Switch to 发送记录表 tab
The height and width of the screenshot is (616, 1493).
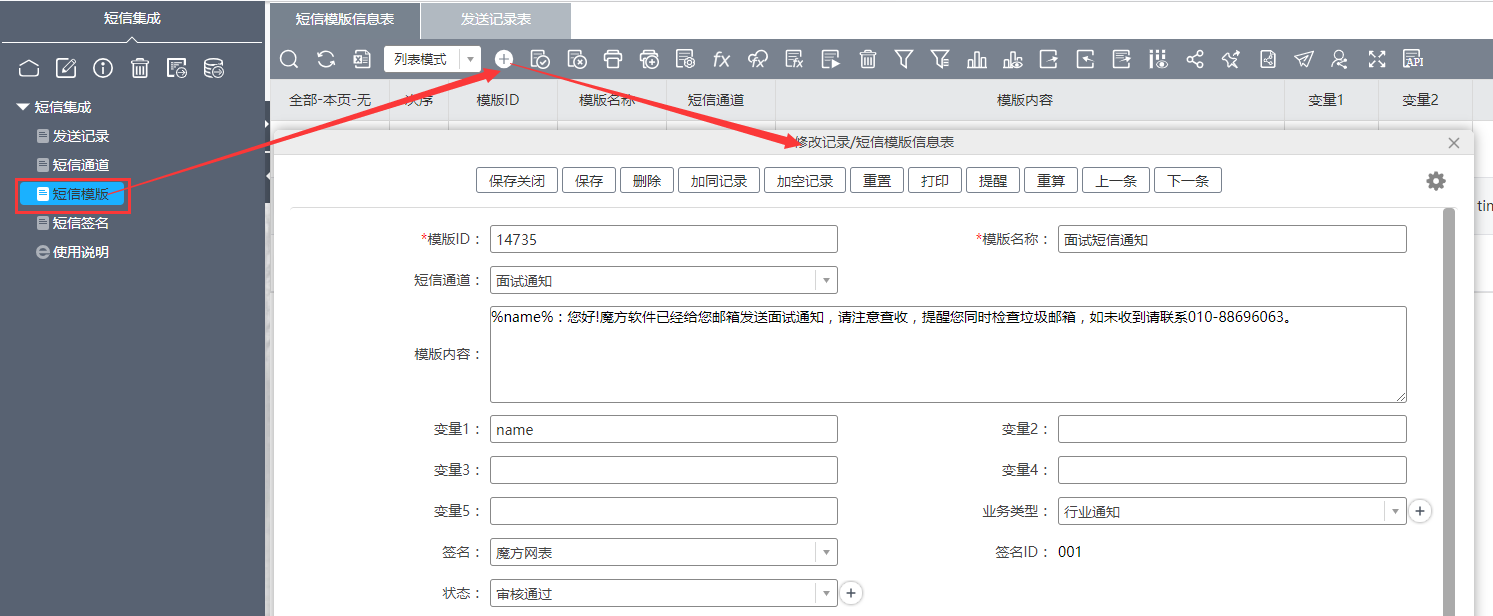pos(496,19)
